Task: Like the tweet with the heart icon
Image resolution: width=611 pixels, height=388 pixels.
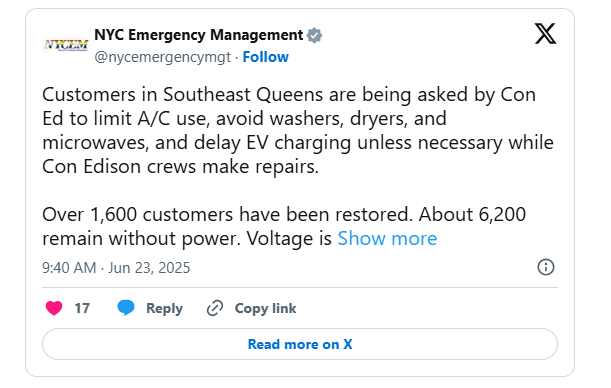Action: (54, 308)
